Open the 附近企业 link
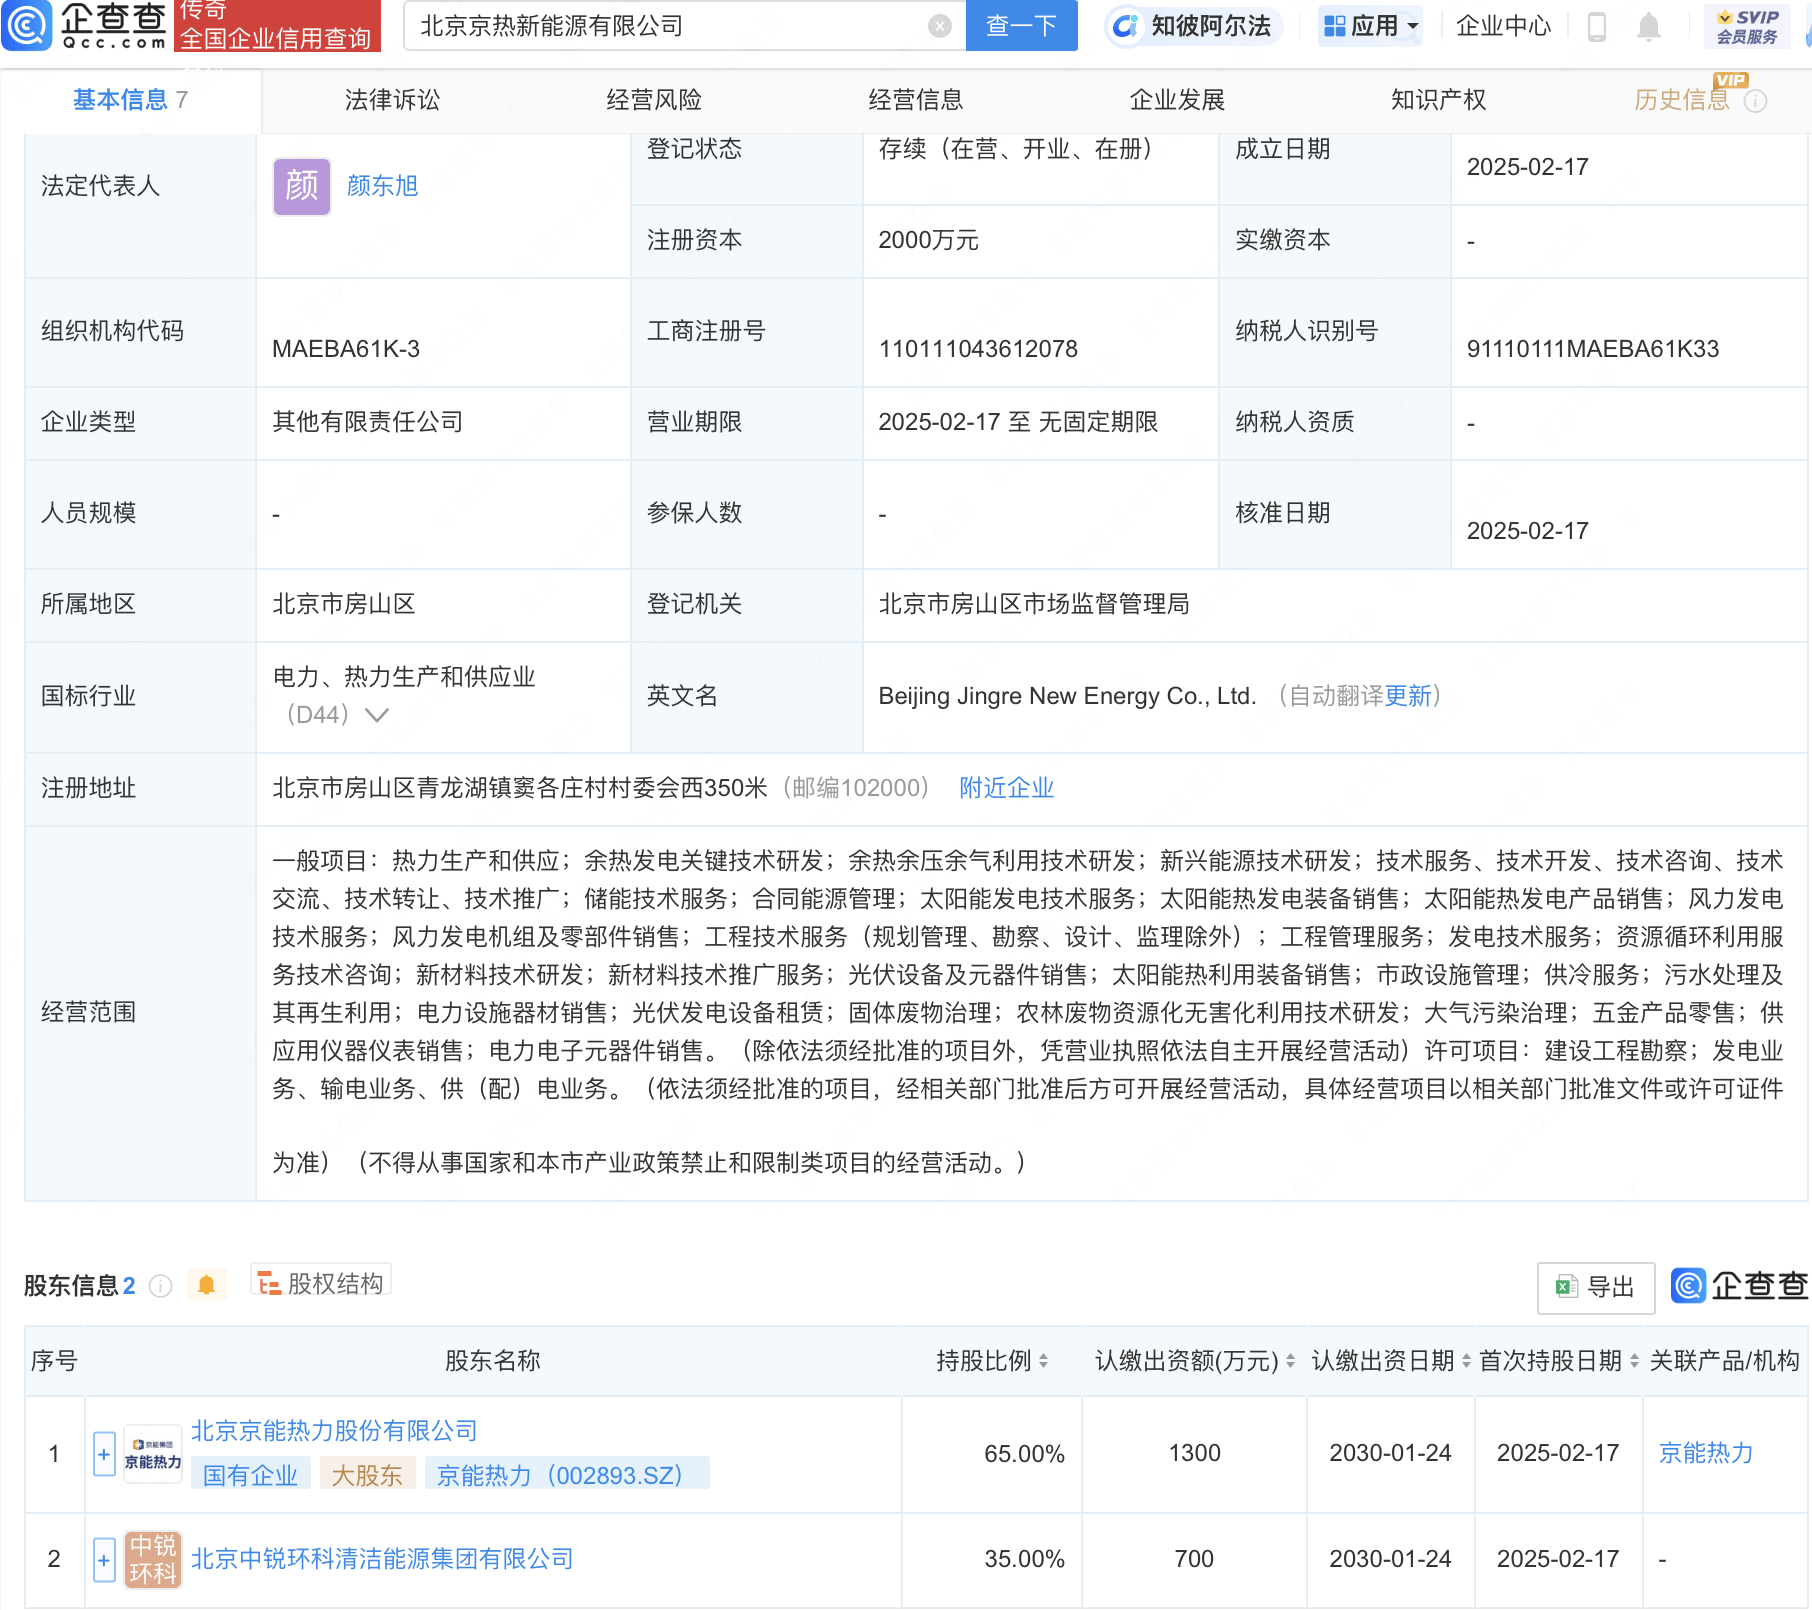This screenshot has height=1610, width=1812. point(1006,788)
